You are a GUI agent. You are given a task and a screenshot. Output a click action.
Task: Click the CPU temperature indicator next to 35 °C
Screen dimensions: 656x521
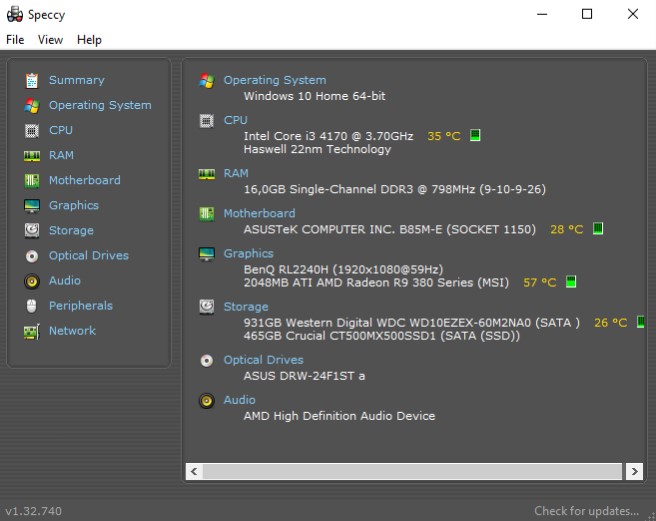(475, 135)
